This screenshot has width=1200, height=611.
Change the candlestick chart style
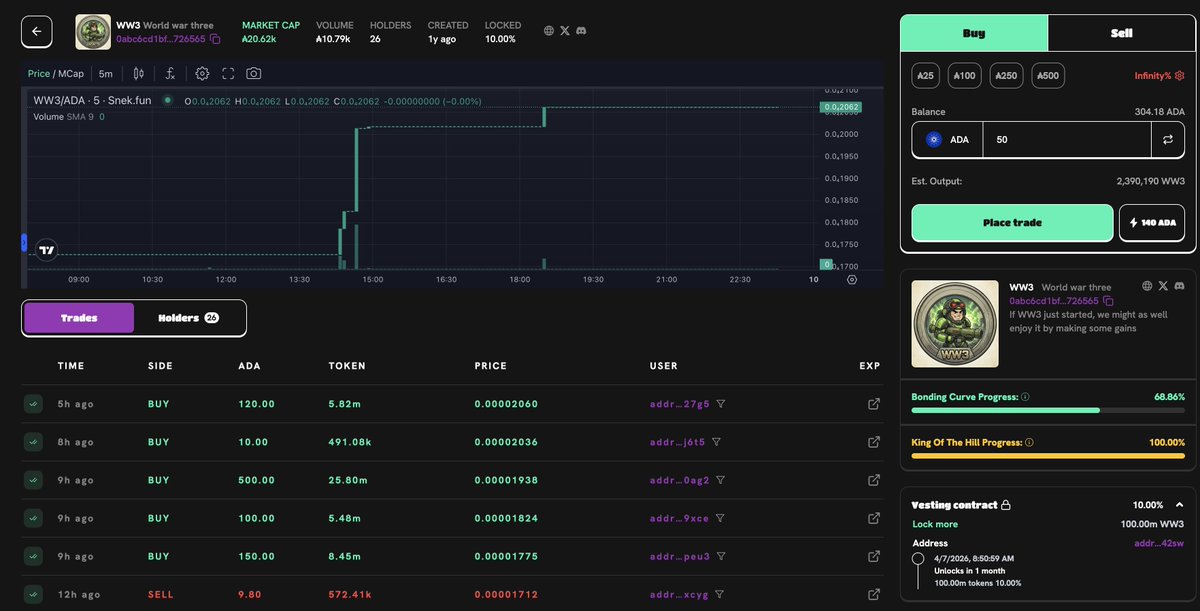(139, 73)
